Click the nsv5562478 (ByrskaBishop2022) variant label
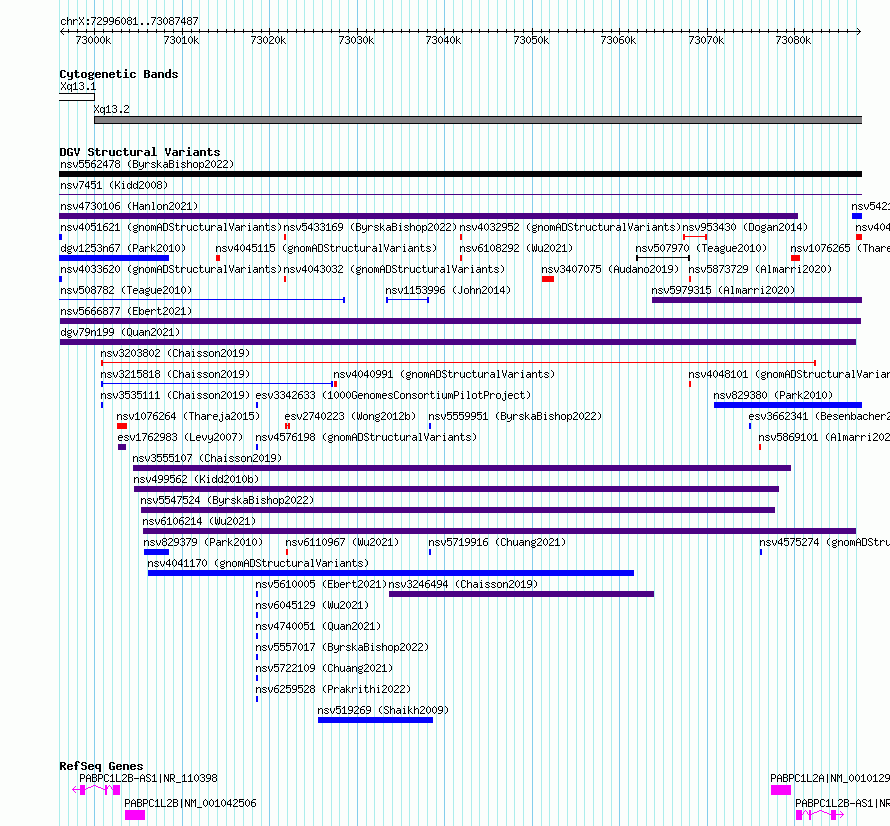Screen dimensions: 890x826 tap(147, 164)
